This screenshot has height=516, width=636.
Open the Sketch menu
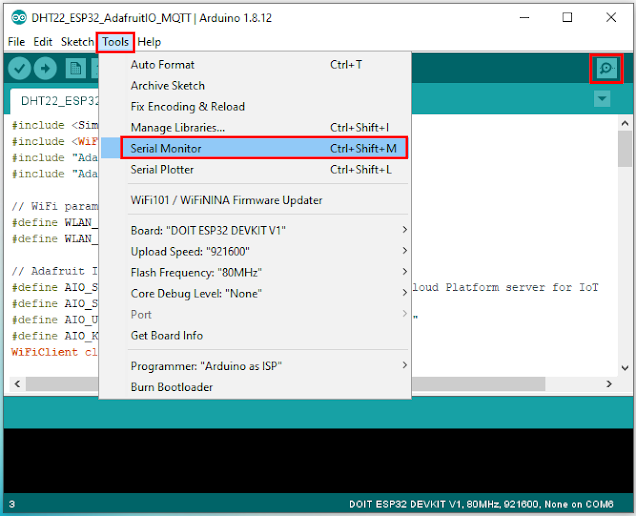tap(77, 42)
